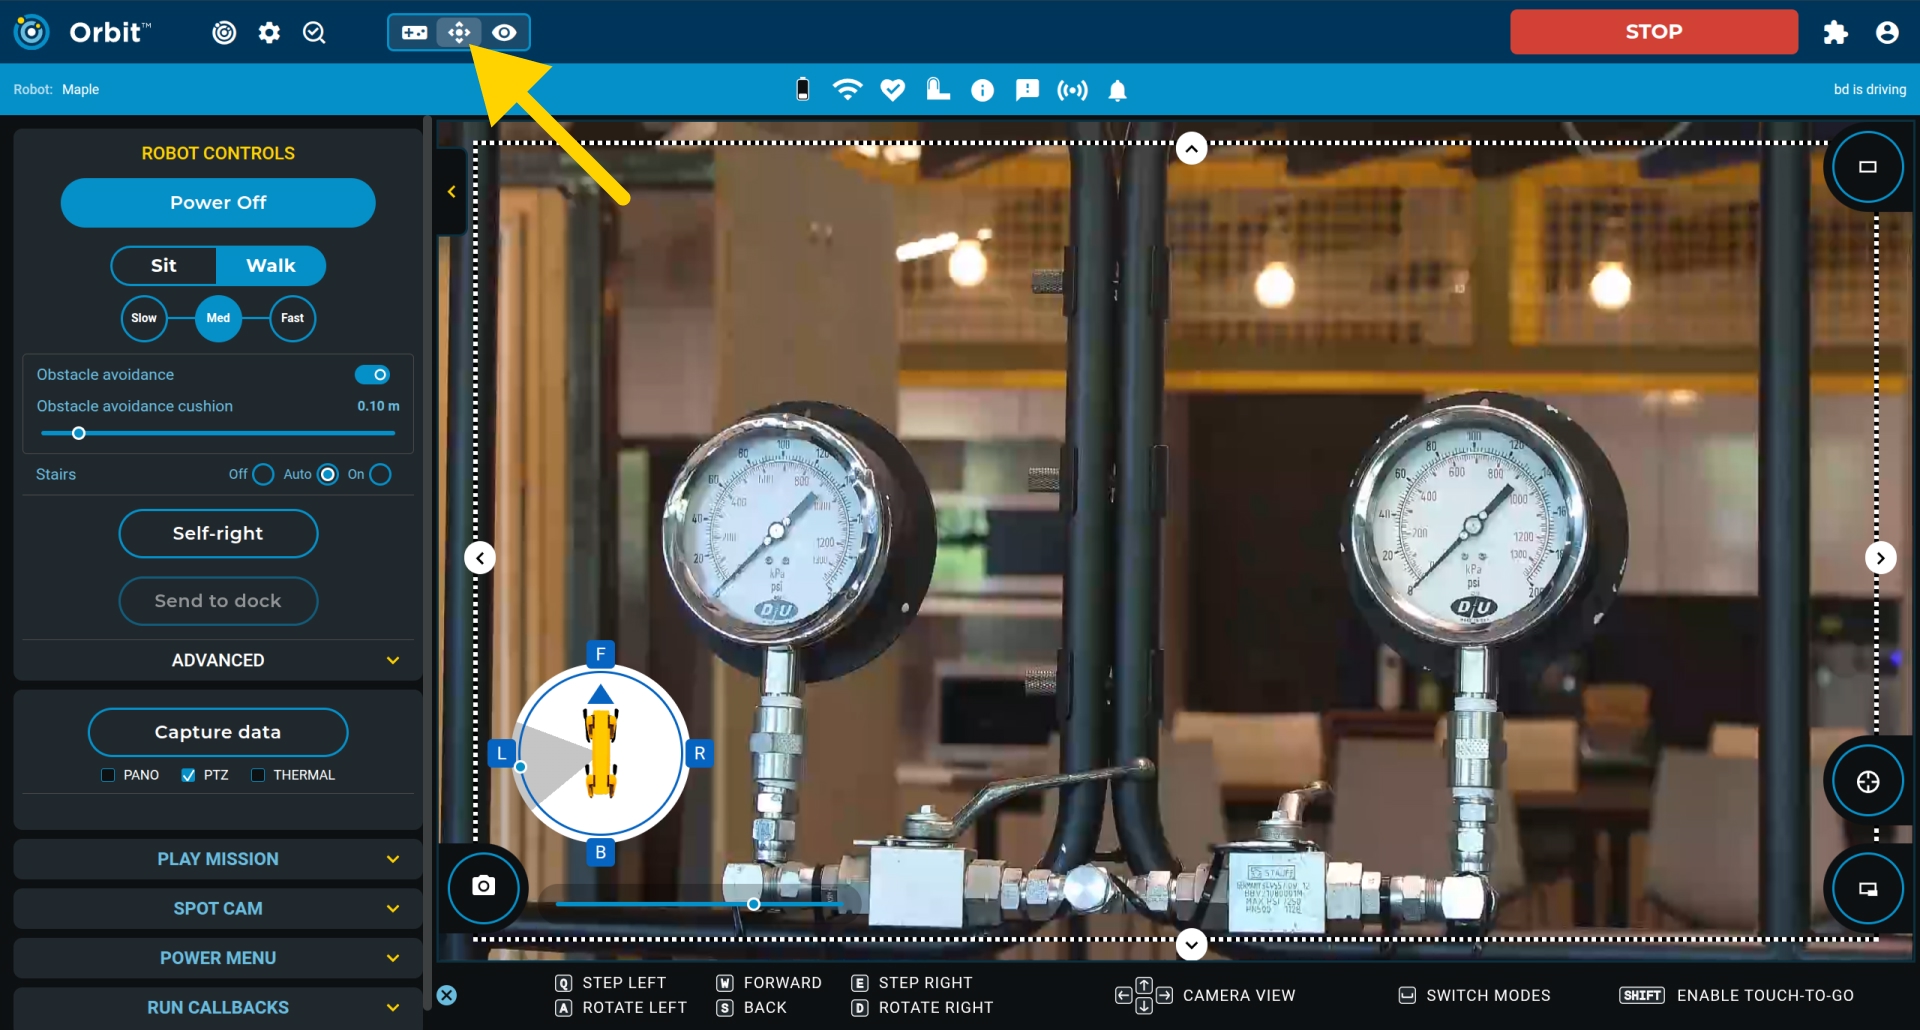Click the checkmark magnifier inspections icon
The height and width of the screenshot is (1030, 1920).
point(314,33)
